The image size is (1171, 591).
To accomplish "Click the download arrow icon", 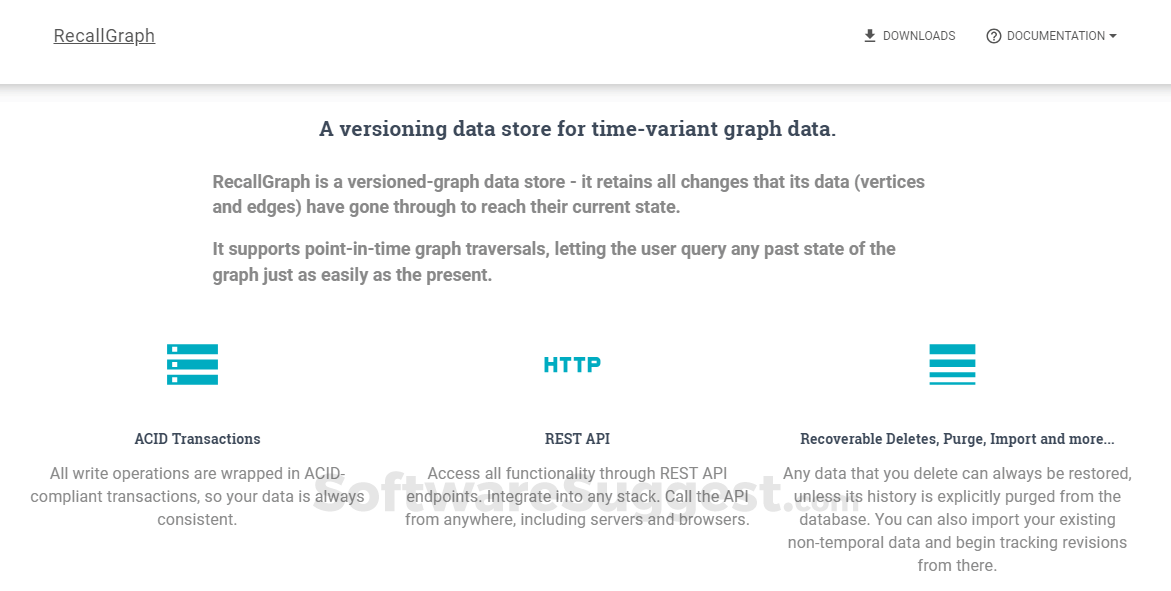I will 870,36.
